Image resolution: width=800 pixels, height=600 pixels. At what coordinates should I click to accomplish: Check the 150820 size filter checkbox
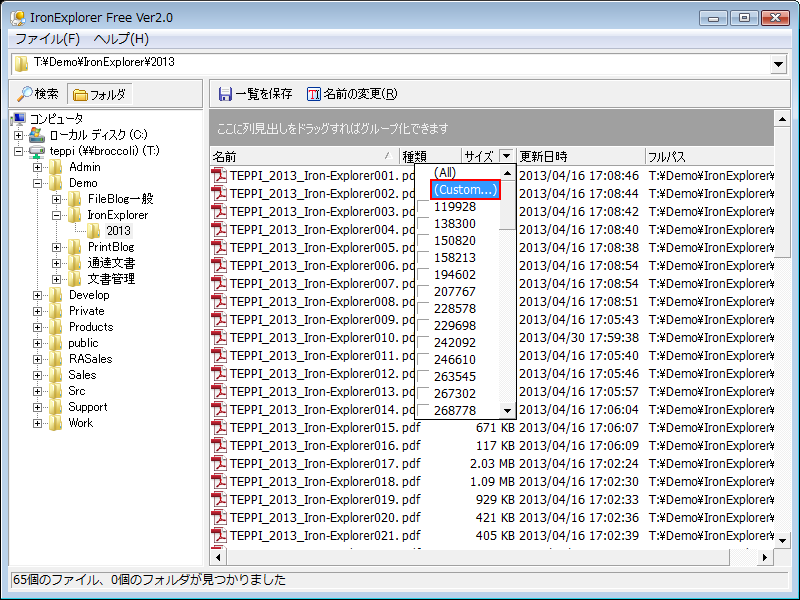click(423, 240)
